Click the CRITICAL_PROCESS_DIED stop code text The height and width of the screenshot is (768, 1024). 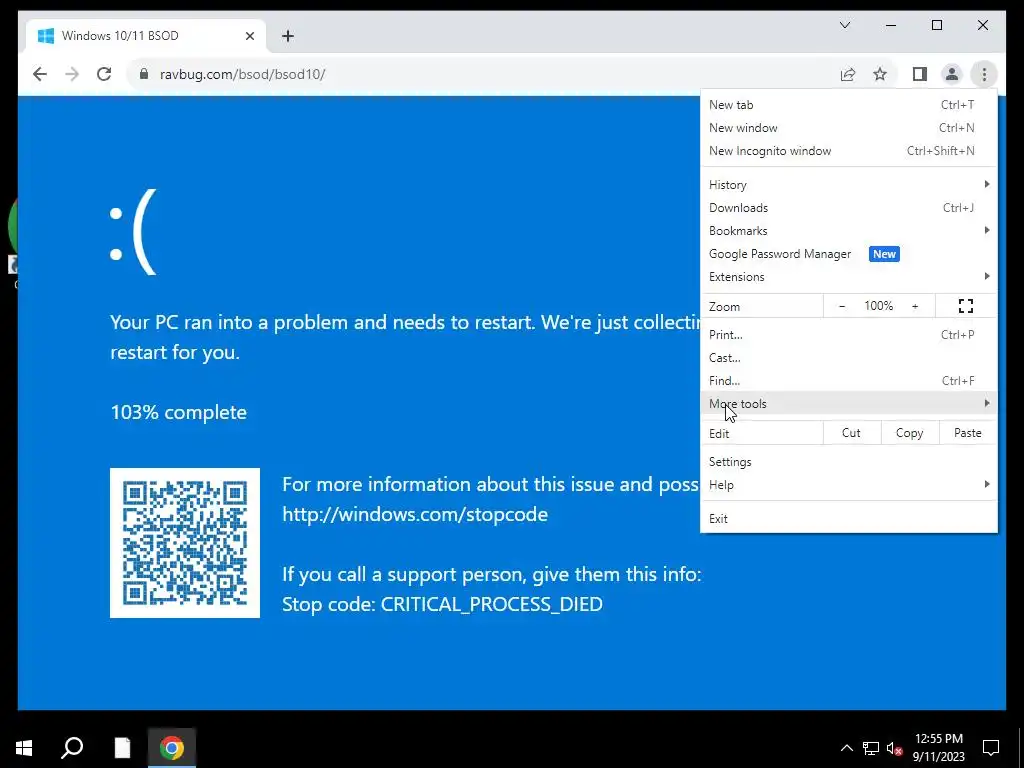click(491, 604)
